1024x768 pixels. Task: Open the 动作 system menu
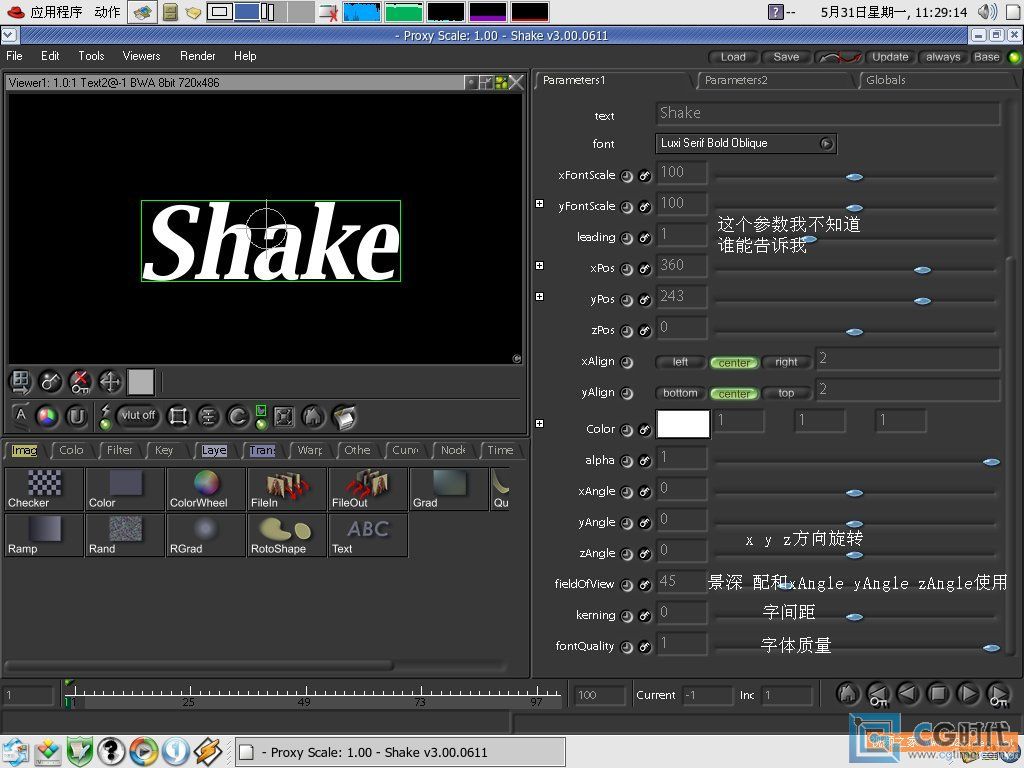[x=107, y=12]
